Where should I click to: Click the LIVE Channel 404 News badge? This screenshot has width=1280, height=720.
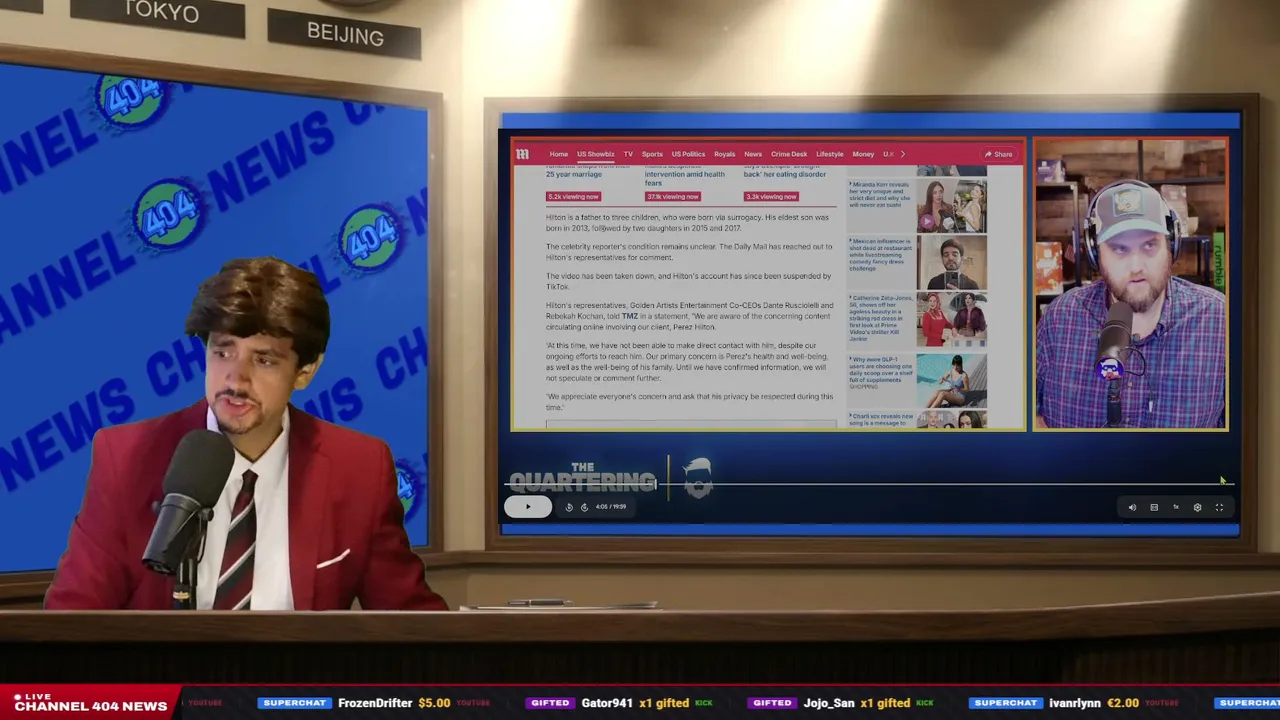(90, 702)
